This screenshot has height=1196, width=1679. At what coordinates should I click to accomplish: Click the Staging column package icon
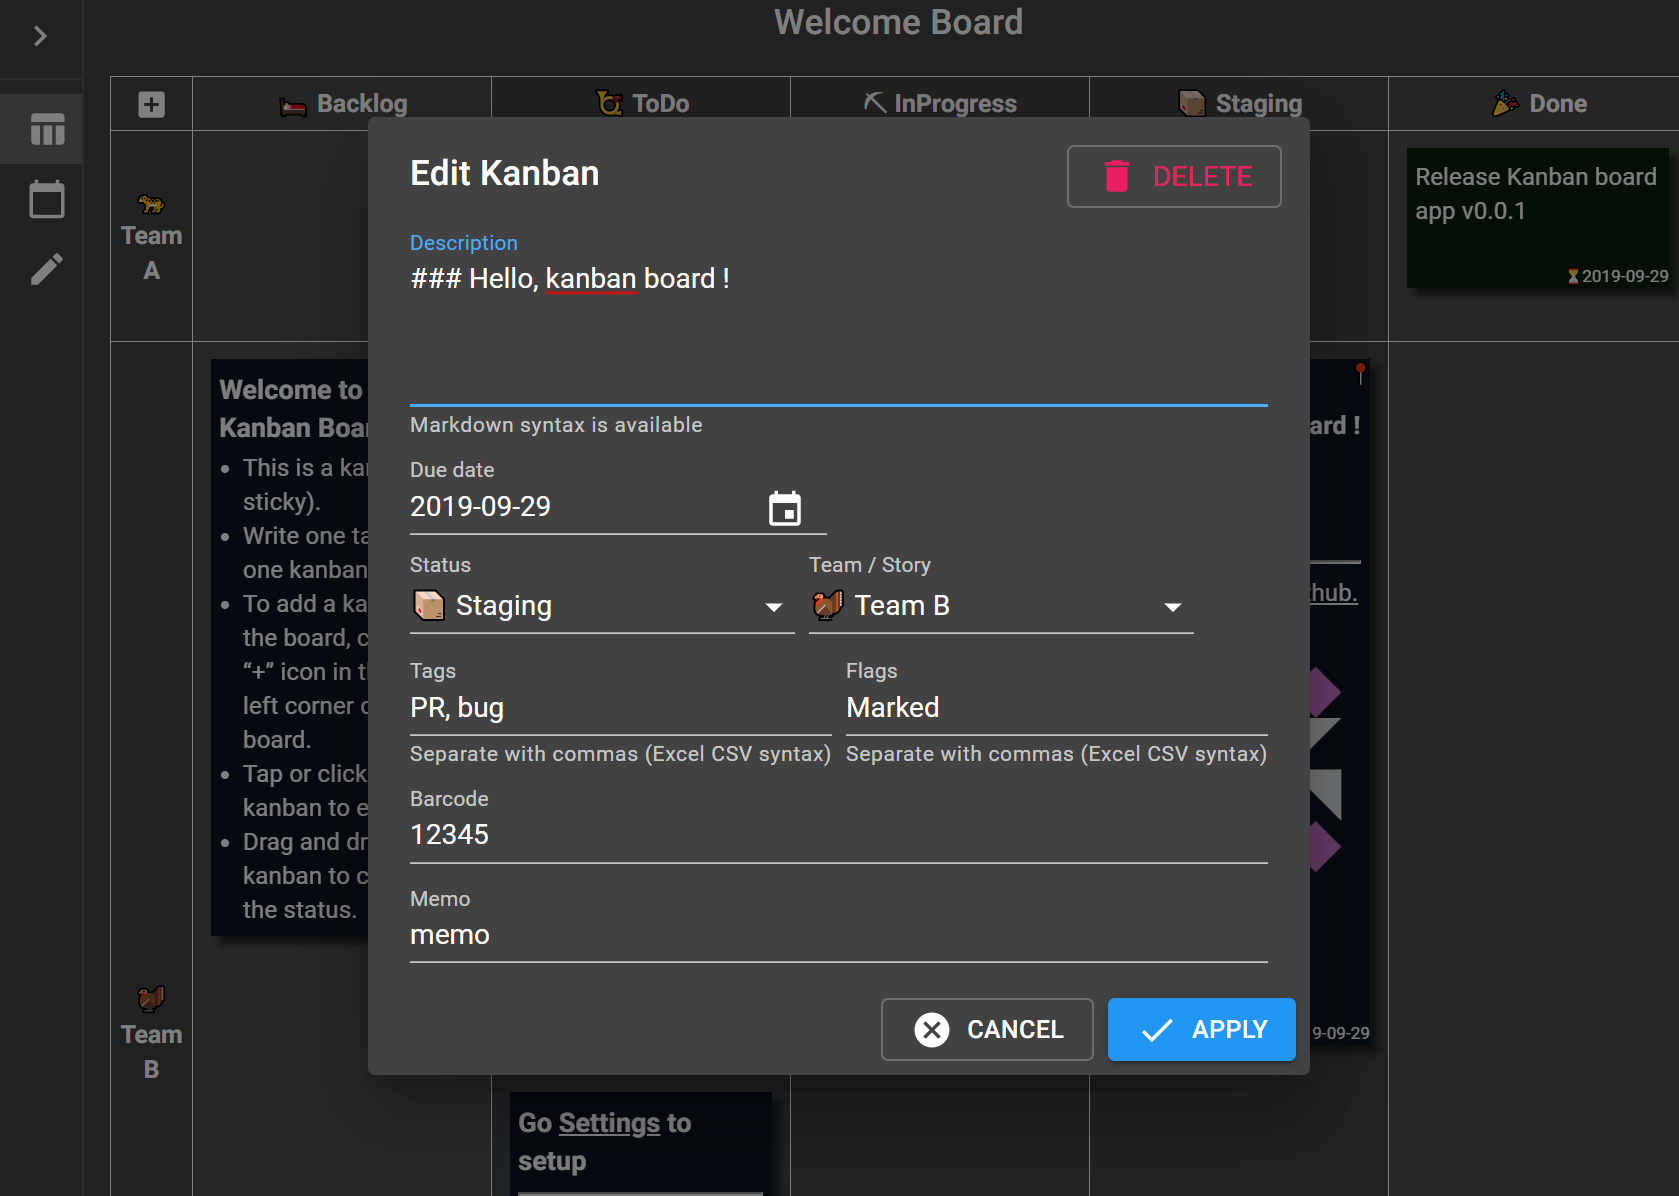click(x=1192, y=102)
